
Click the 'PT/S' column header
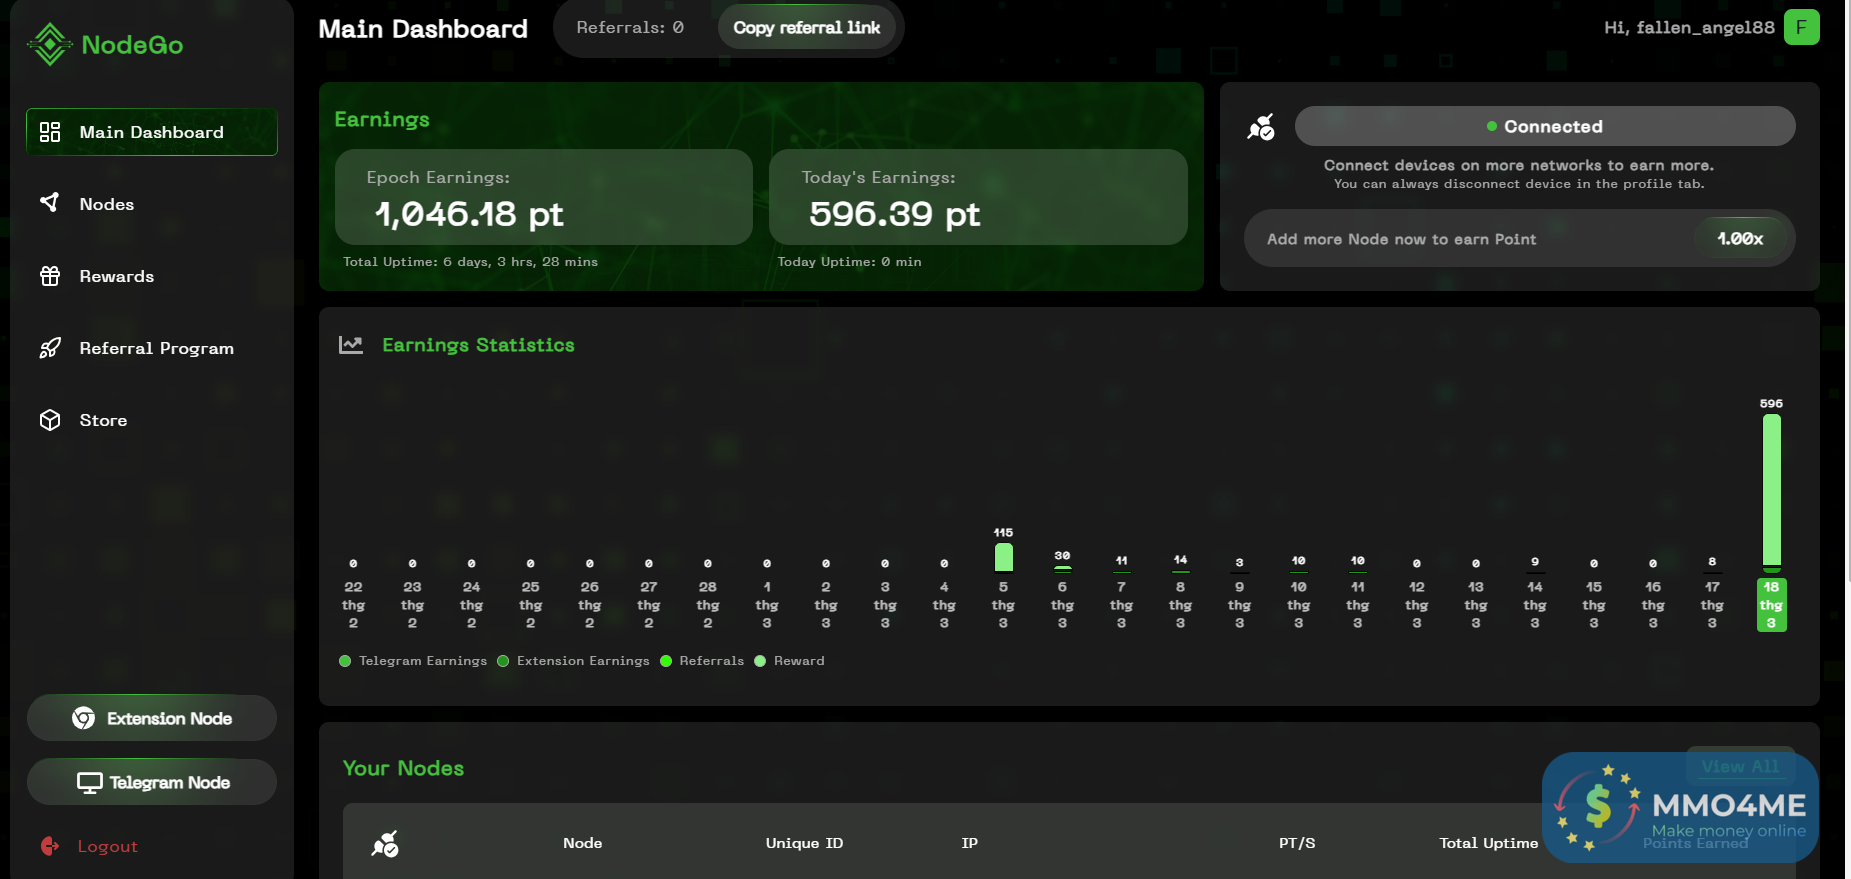[1297, 843]
